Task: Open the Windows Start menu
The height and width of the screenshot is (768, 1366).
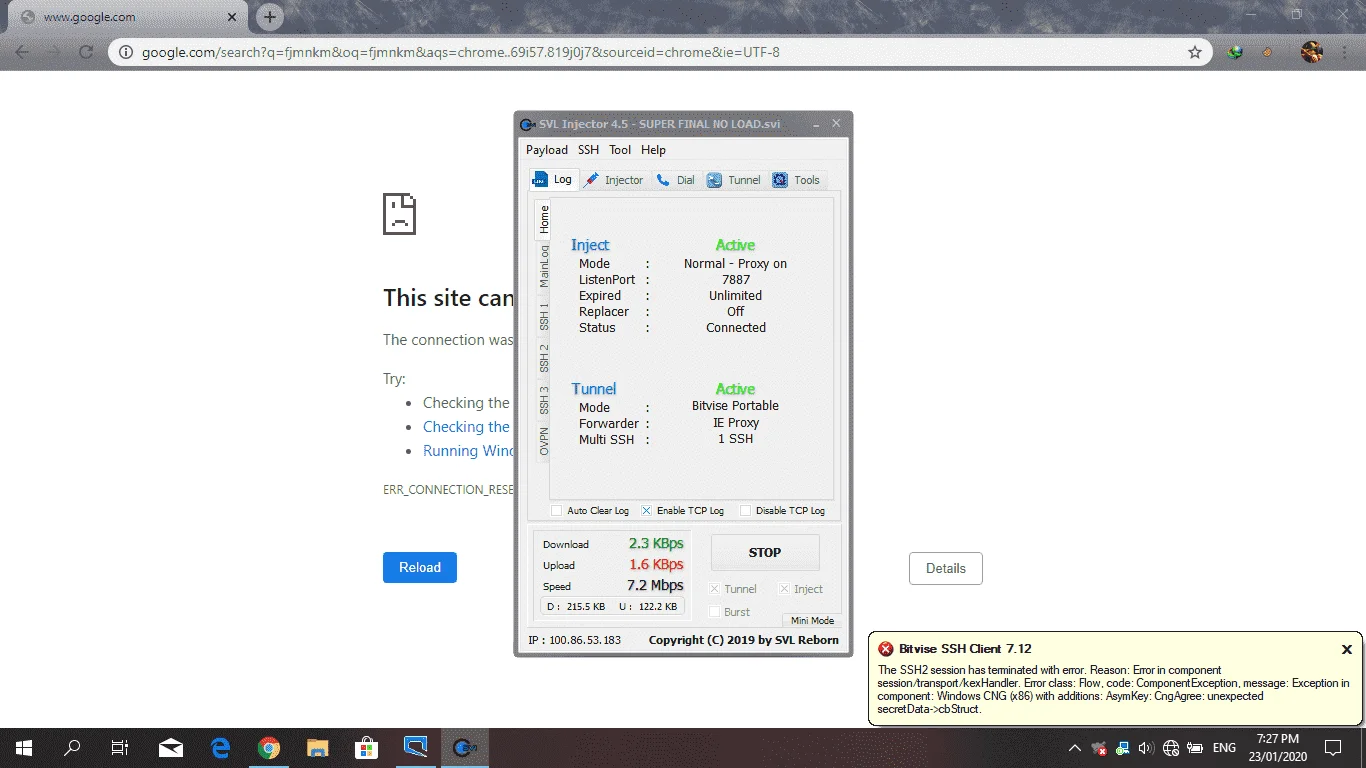Action: pos(24,747)
